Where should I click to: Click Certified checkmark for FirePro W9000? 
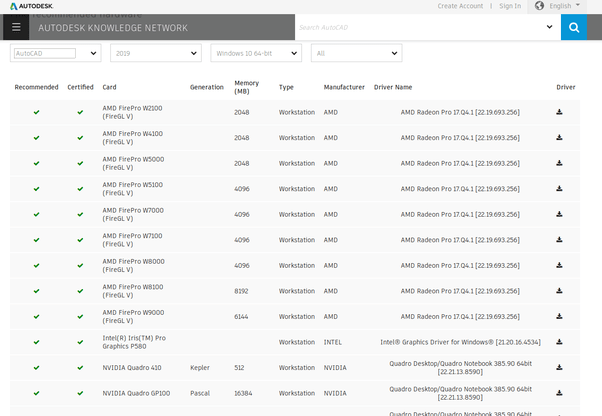coord(80,317)
